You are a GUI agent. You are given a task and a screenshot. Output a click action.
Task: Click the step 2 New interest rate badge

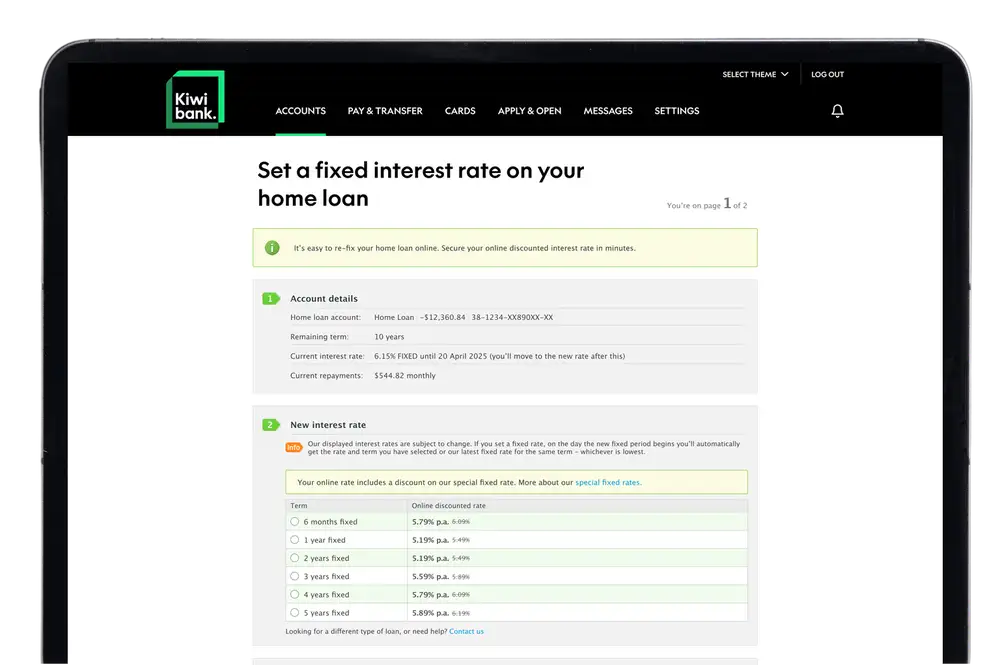pyautogui.click(x=269, y=424)
